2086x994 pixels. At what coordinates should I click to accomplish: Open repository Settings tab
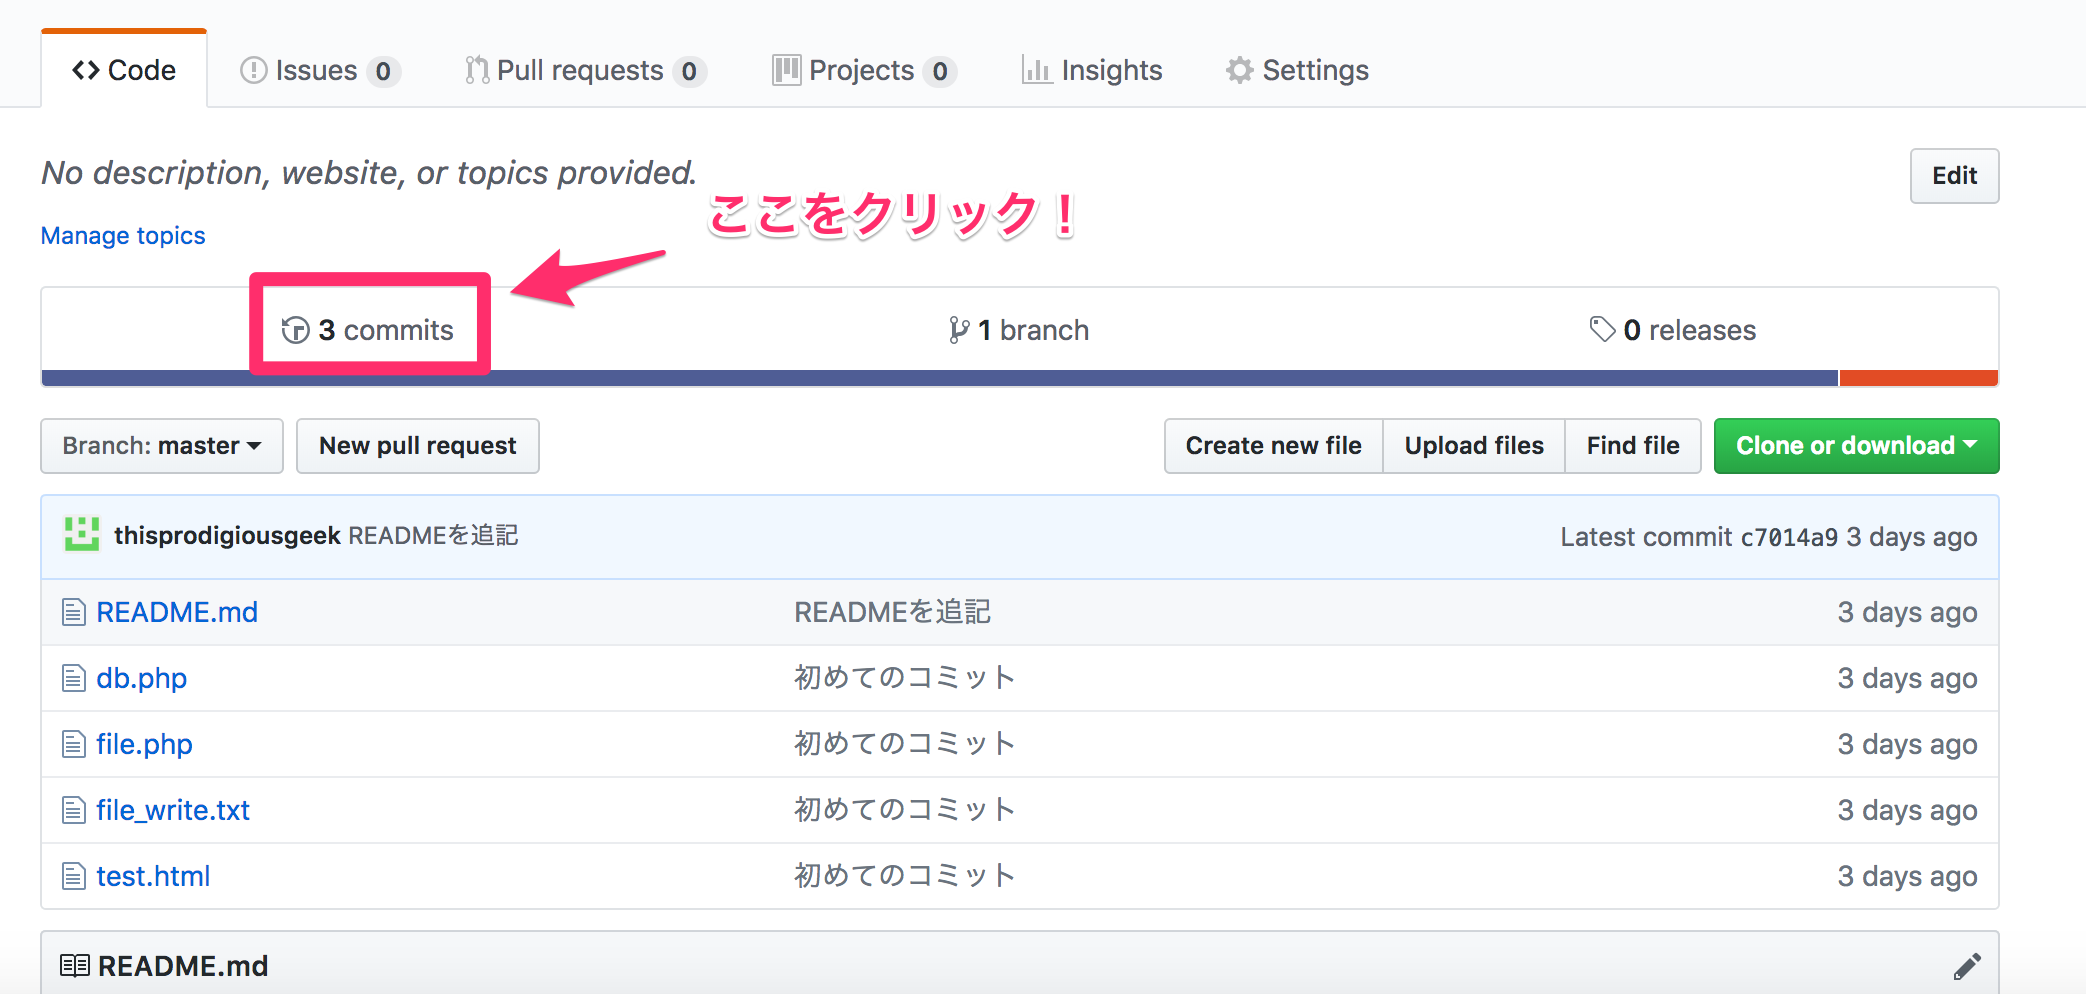(1297, 70)
